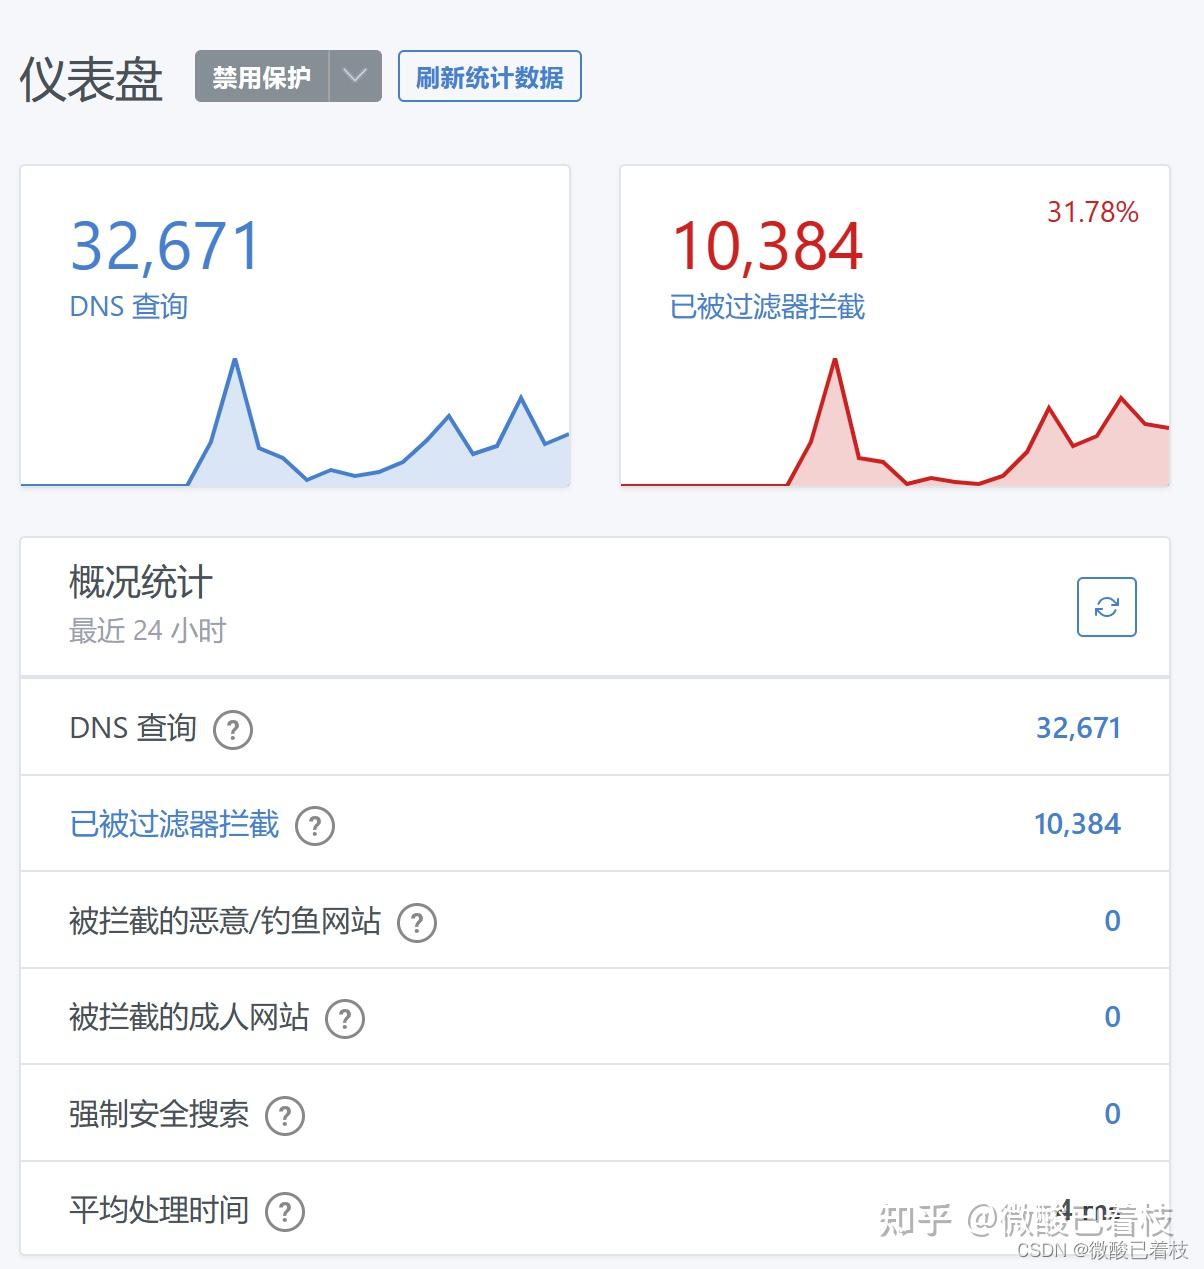Click help icon next to 被拦截的成人网站

pos(345,1019)
